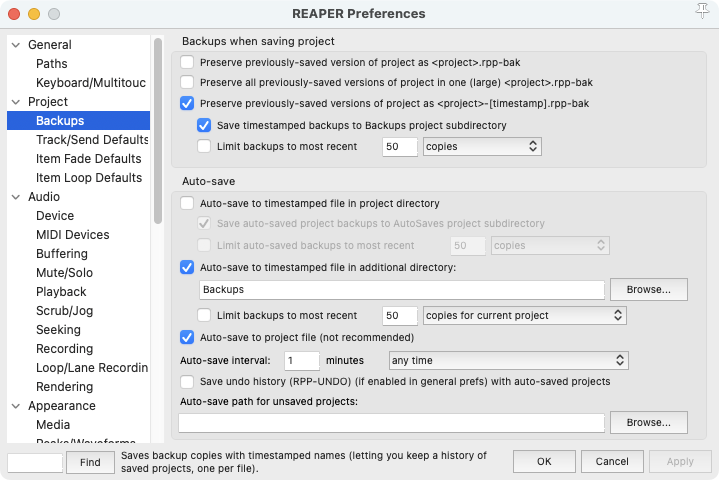
Task: Click the auto-save interval minutes field
Action: tap(301, 360)
